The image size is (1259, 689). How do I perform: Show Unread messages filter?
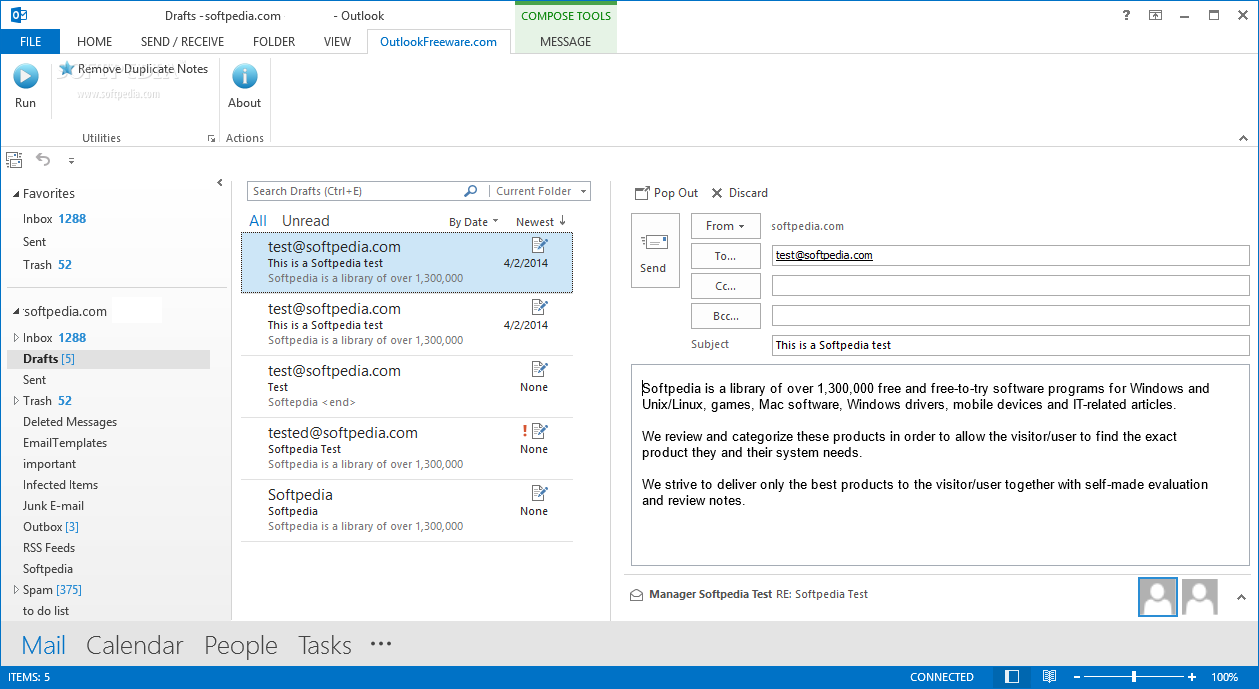click(305, 221)
